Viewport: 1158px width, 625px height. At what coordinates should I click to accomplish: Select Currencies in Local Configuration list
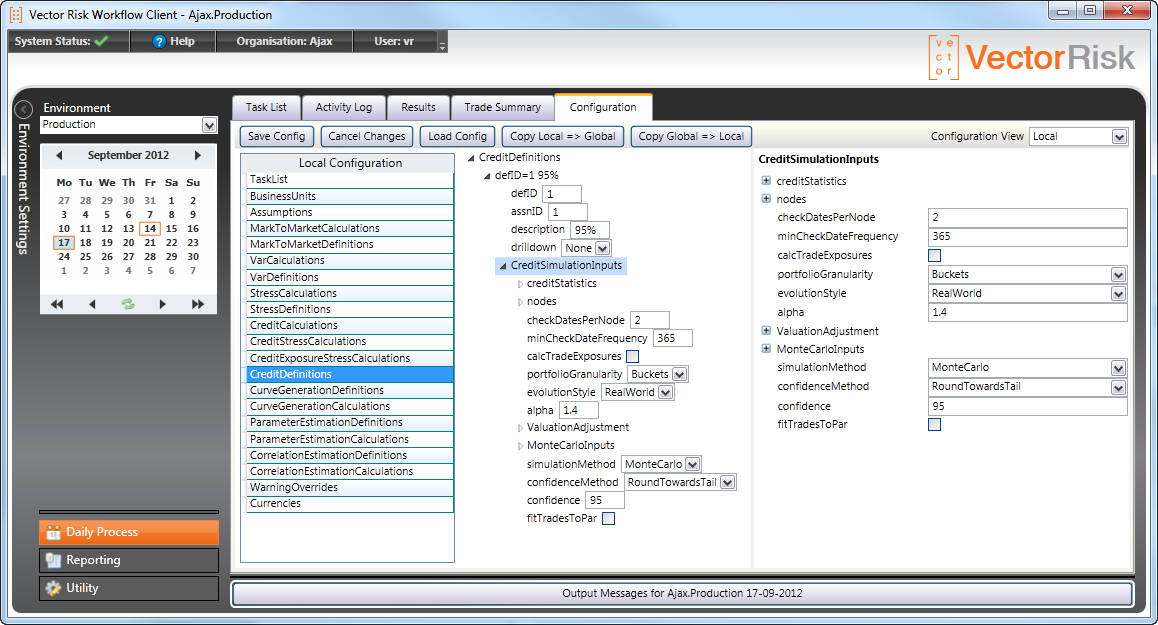pyautogui.click(x=350, y=504)
